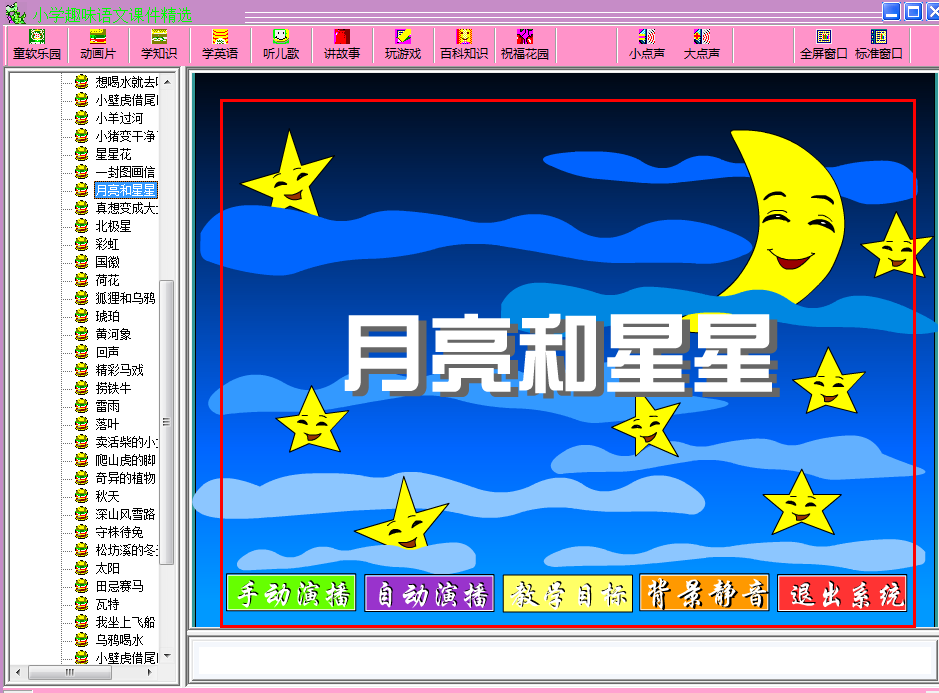Select 荷花 in lesson list
The height and width of the screenshot is (693, 939).
coord(107,280)
